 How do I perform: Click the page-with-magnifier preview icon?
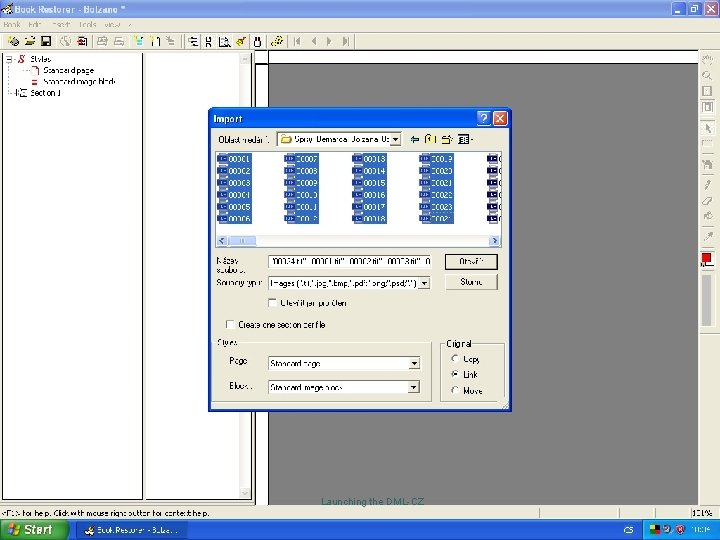pyautogui.click(x=224, y=41)
